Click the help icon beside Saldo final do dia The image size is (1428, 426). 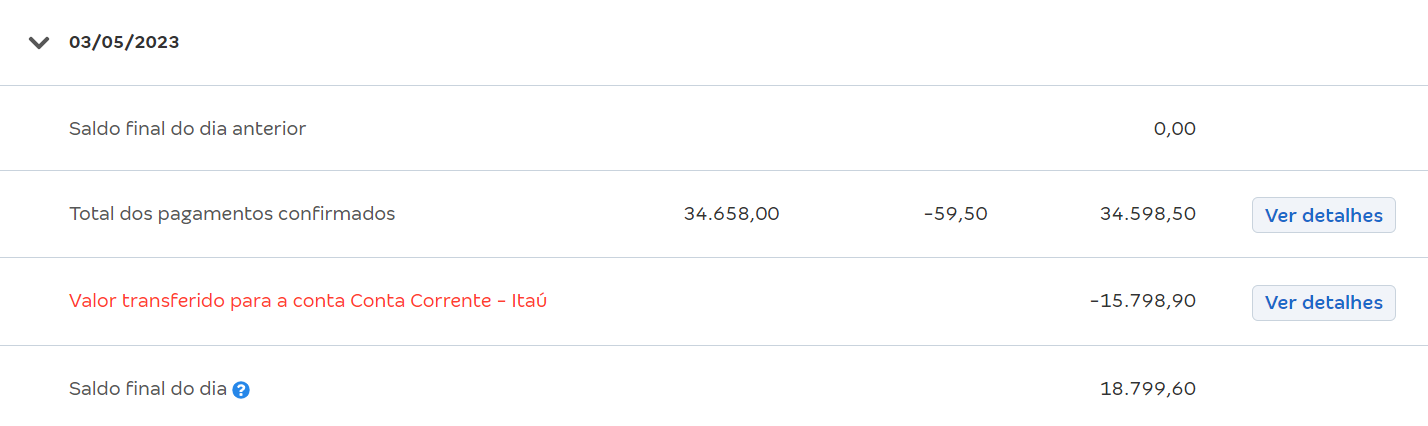tap(241, 390)
